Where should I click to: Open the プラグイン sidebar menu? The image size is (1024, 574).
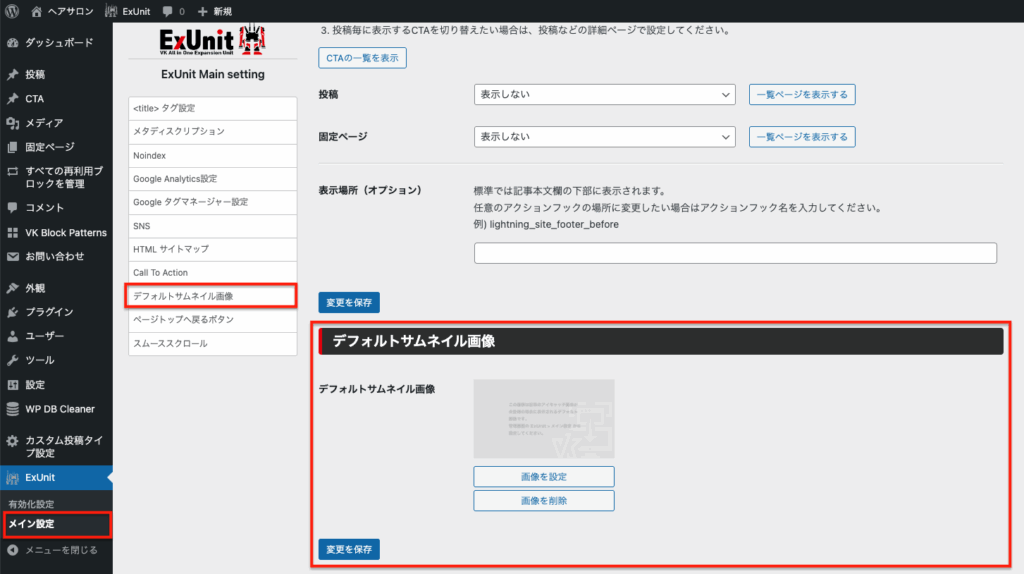pos(49,312)
